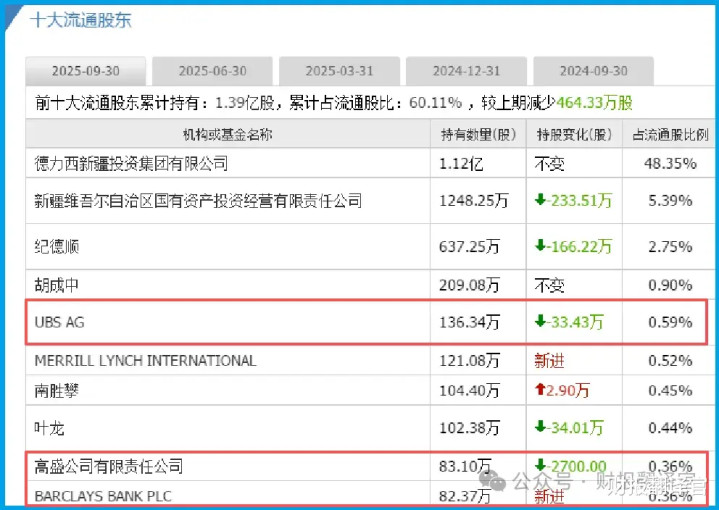
Task: Click the 持有数量(股) column header
Action: 478,134
